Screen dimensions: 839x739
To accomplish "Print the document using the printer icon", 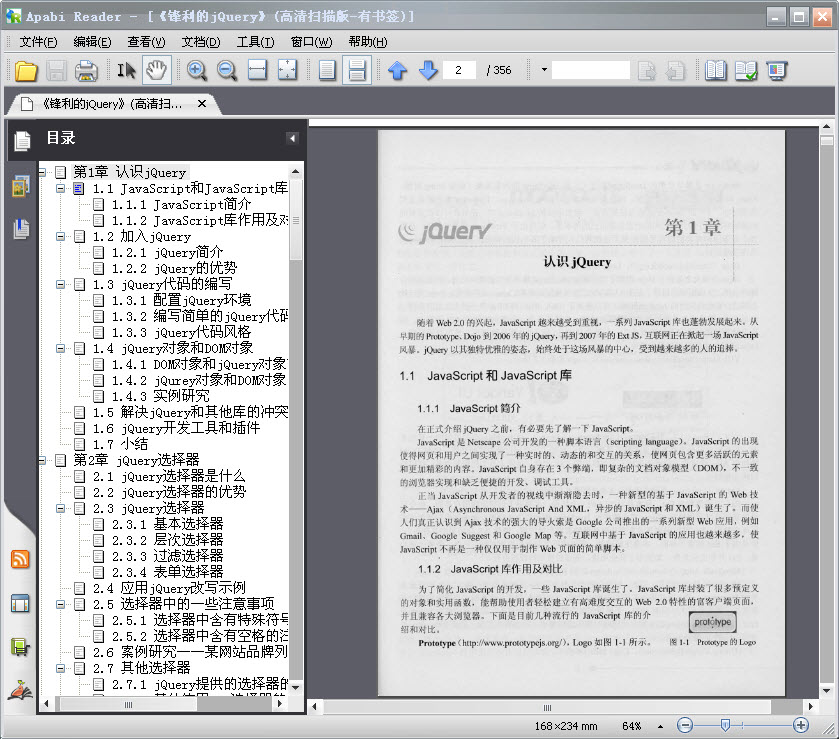I will [86, 71].
